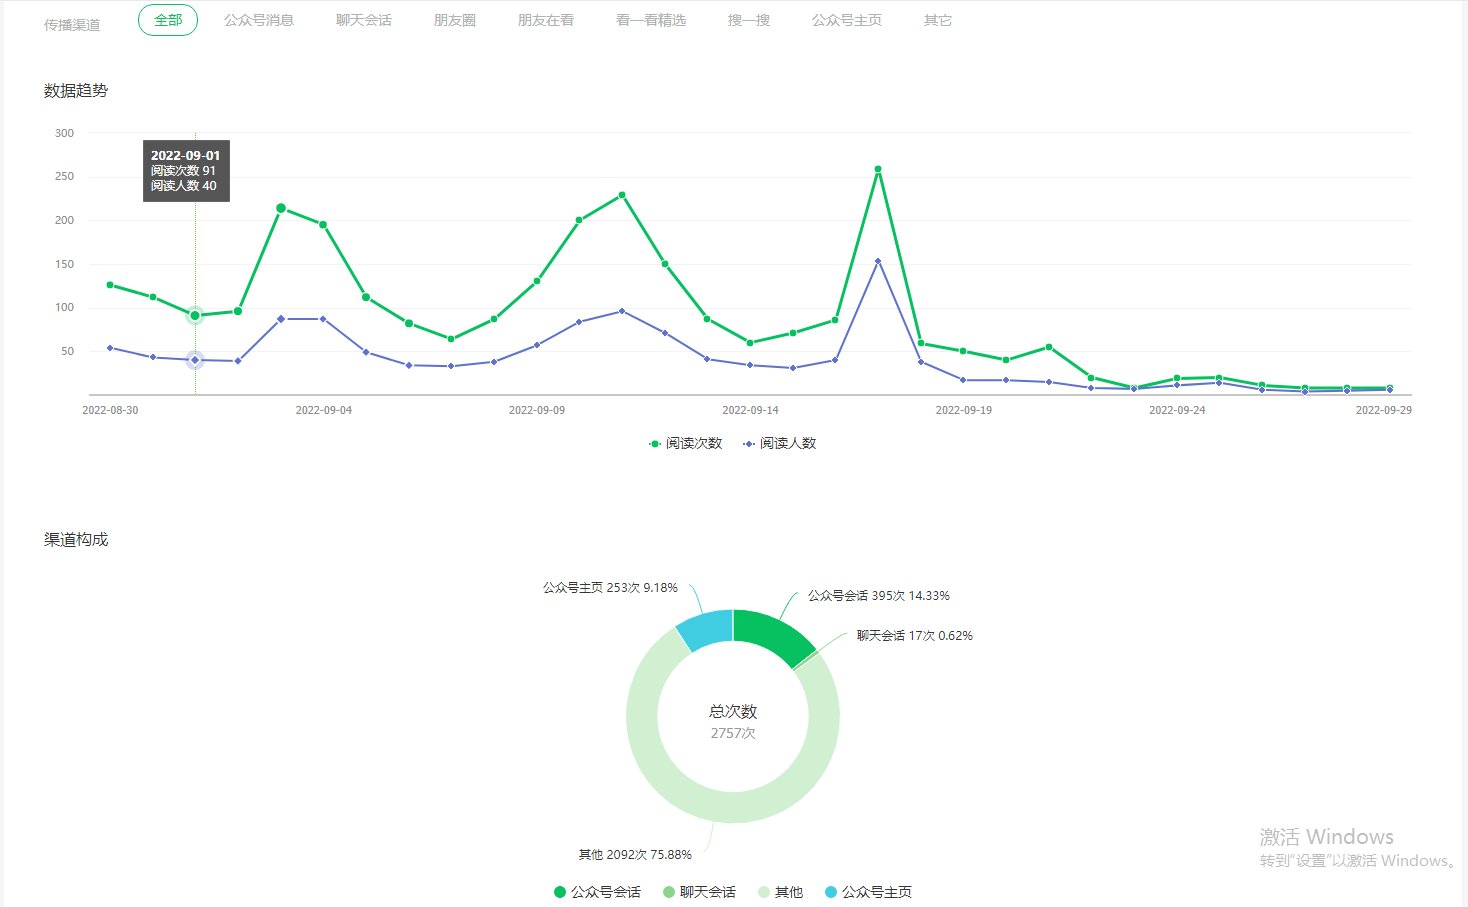Viewport: 1468px width, 907px height.
Task: Click the 总次数 center text
Action: [x=733, y=712]
